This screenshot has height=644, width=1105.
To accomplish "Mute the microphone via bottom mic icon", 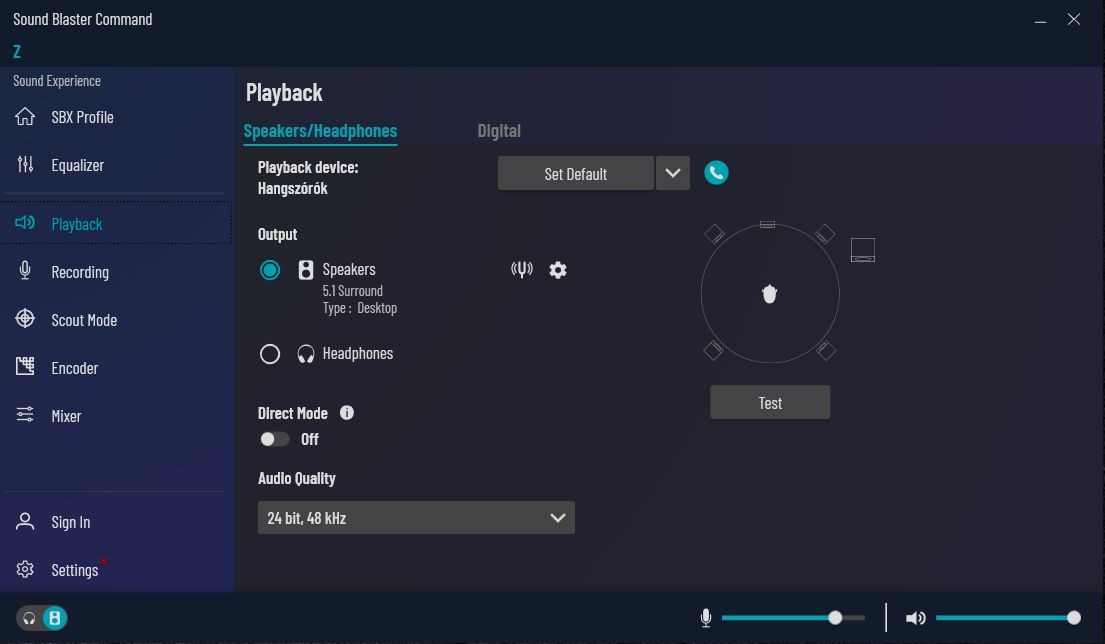I will tap(705, 618).
